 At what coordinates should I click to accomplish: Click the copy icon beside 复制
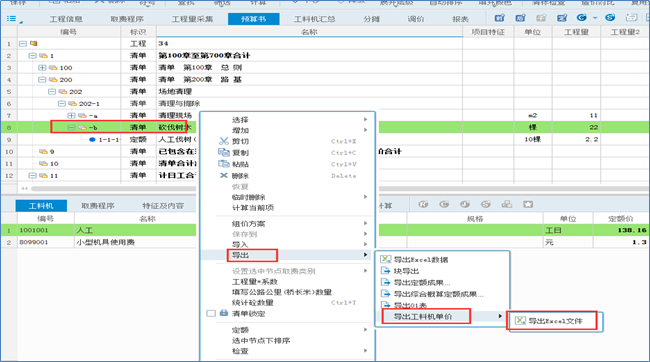click(223, 152)
